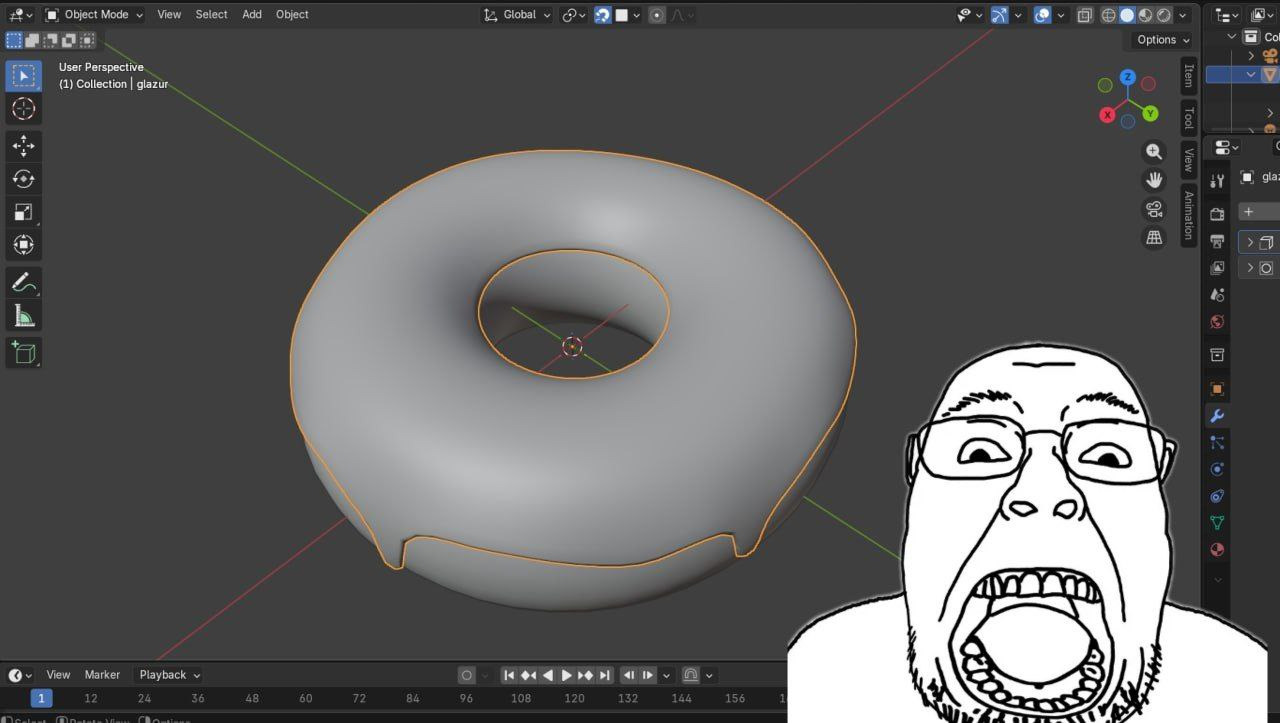Toggle camera view in the viewport

(x=1154, y=209)
